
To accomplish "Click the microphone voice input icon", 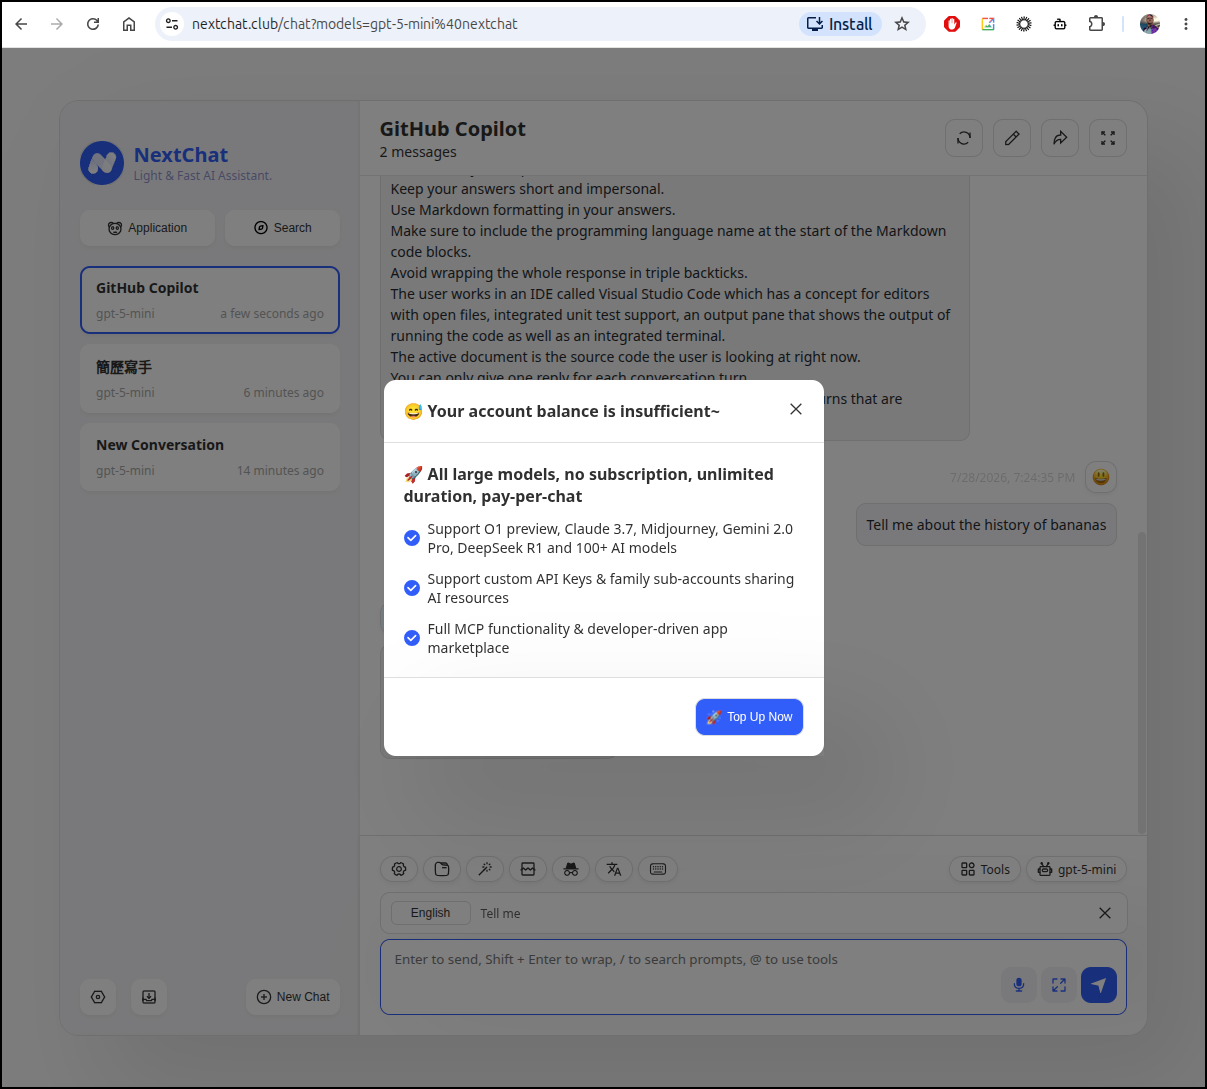I will [x=1019, y=985].
